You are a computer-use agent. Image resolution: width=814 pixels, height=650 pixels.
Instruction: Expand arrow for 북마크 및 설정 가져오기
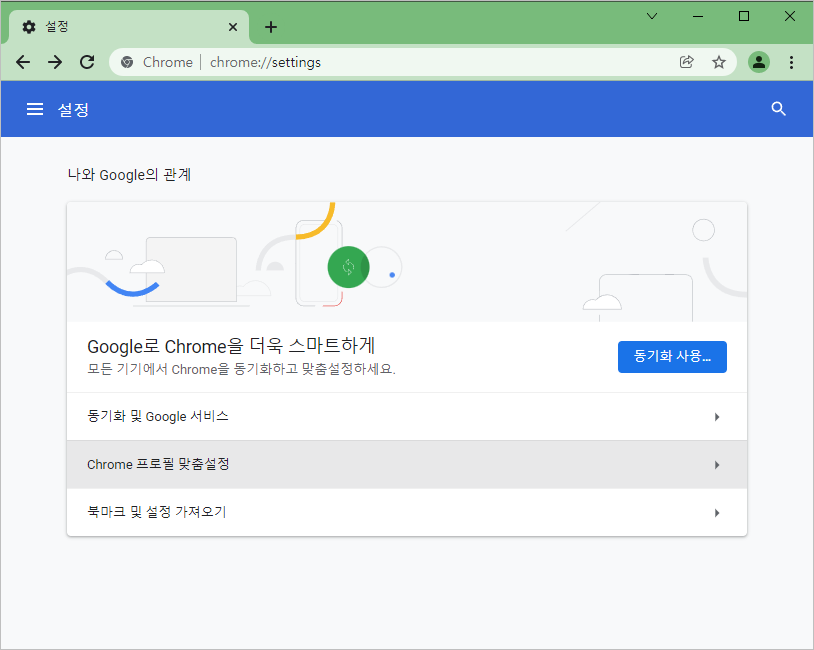(x=717, y=513)
